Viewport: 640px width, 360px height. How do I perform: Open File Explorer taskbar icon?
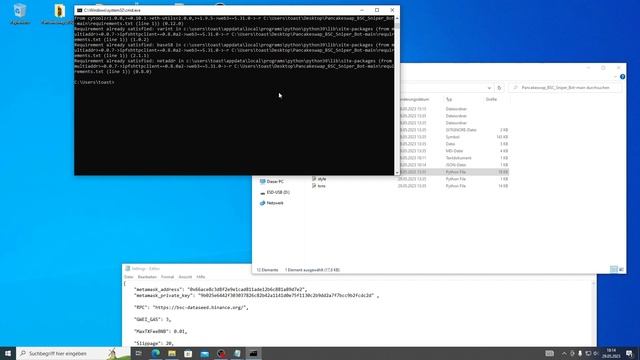(172, 353)
